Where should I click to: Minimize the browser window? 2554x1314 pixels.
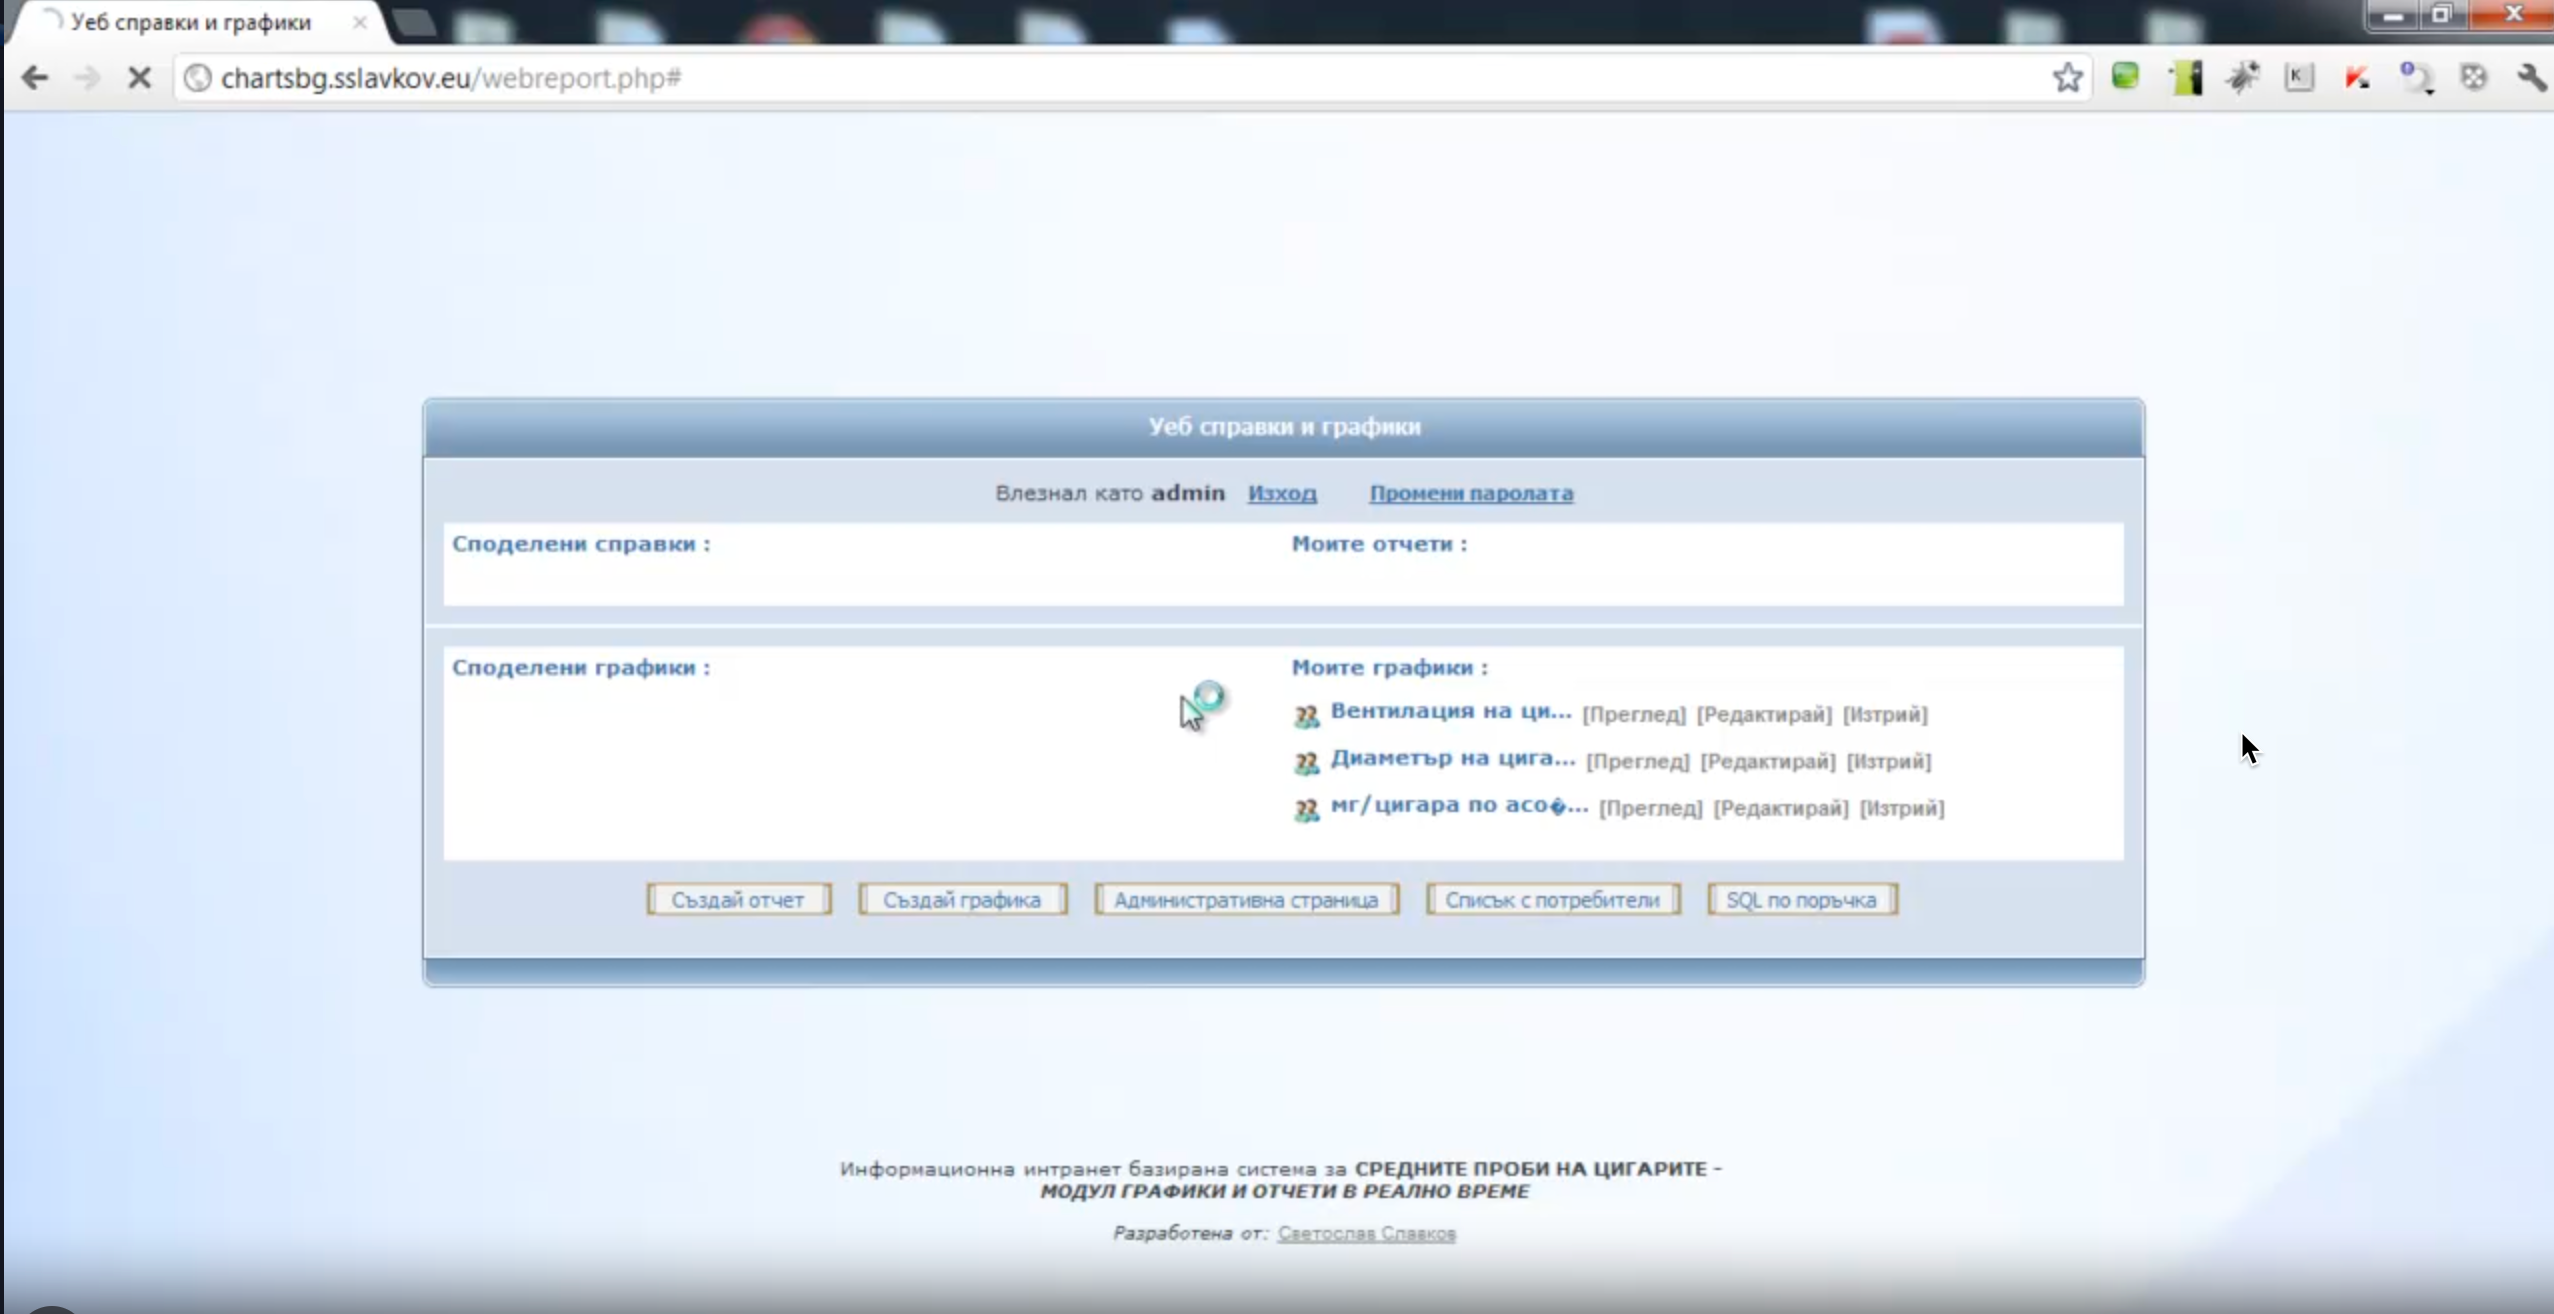click(2392, 15)
